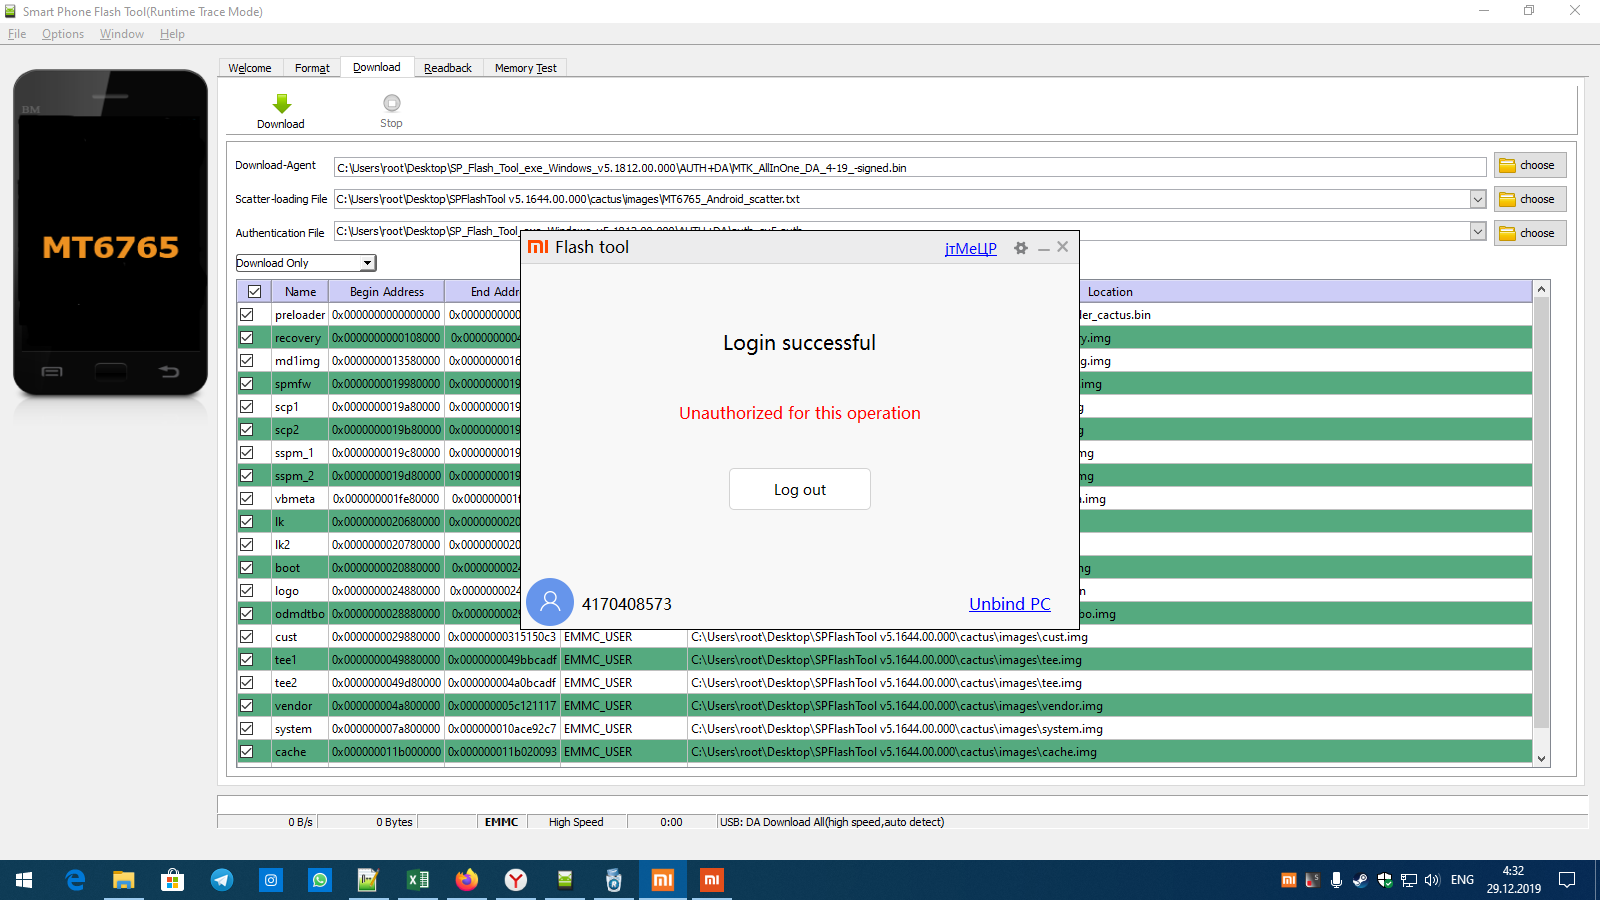Click the Name column header
Image resolution: width=1600 pixels, height=900 pixels.
[x=300, y=292]
